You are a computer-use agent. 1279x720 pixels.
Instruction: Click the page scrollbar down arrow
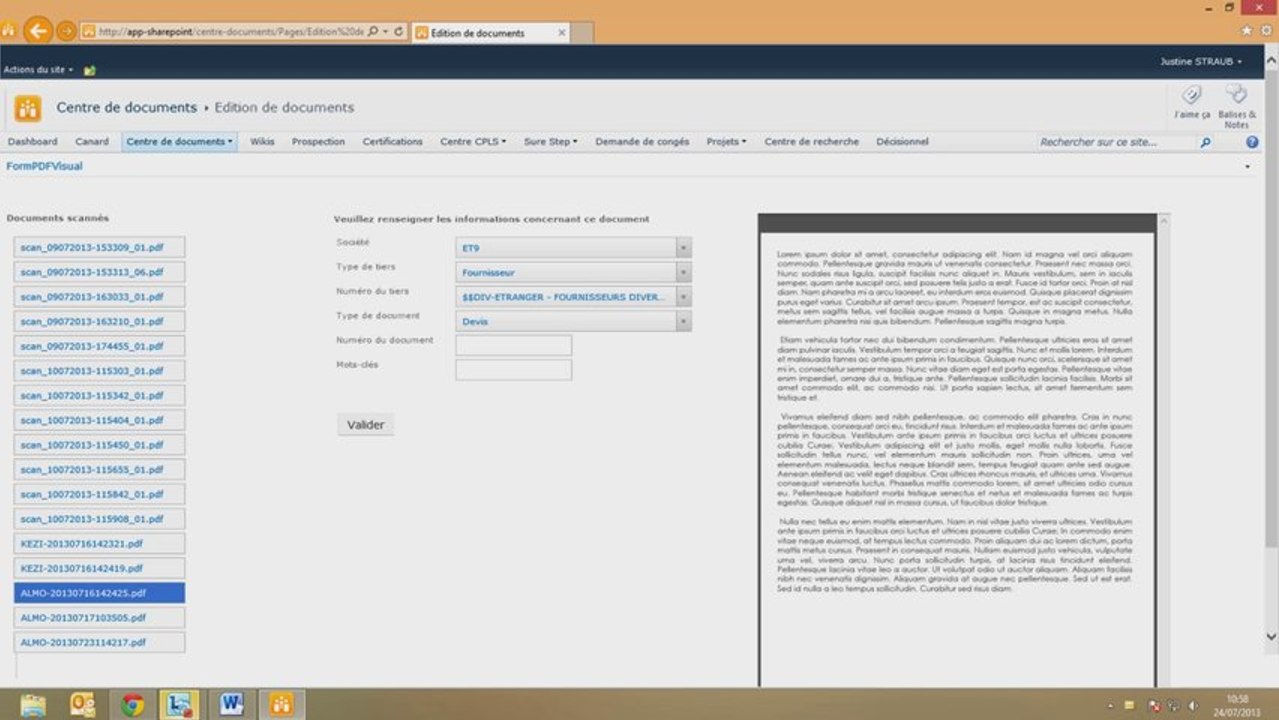[x=1271, y=636]
